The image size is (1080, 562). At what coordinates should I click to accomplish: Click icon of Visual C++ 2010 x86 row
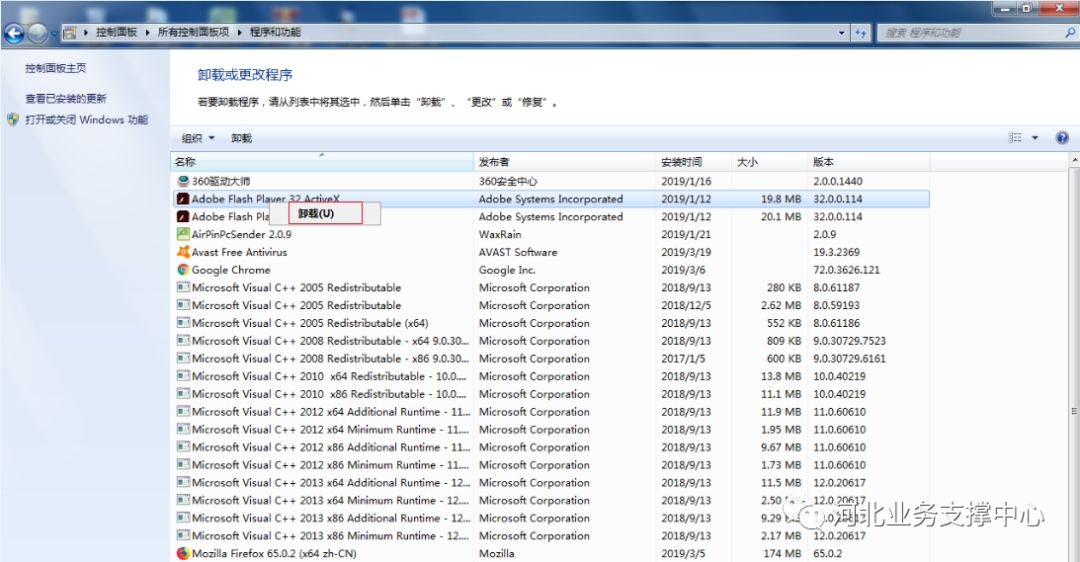click(x=183, y=394)
